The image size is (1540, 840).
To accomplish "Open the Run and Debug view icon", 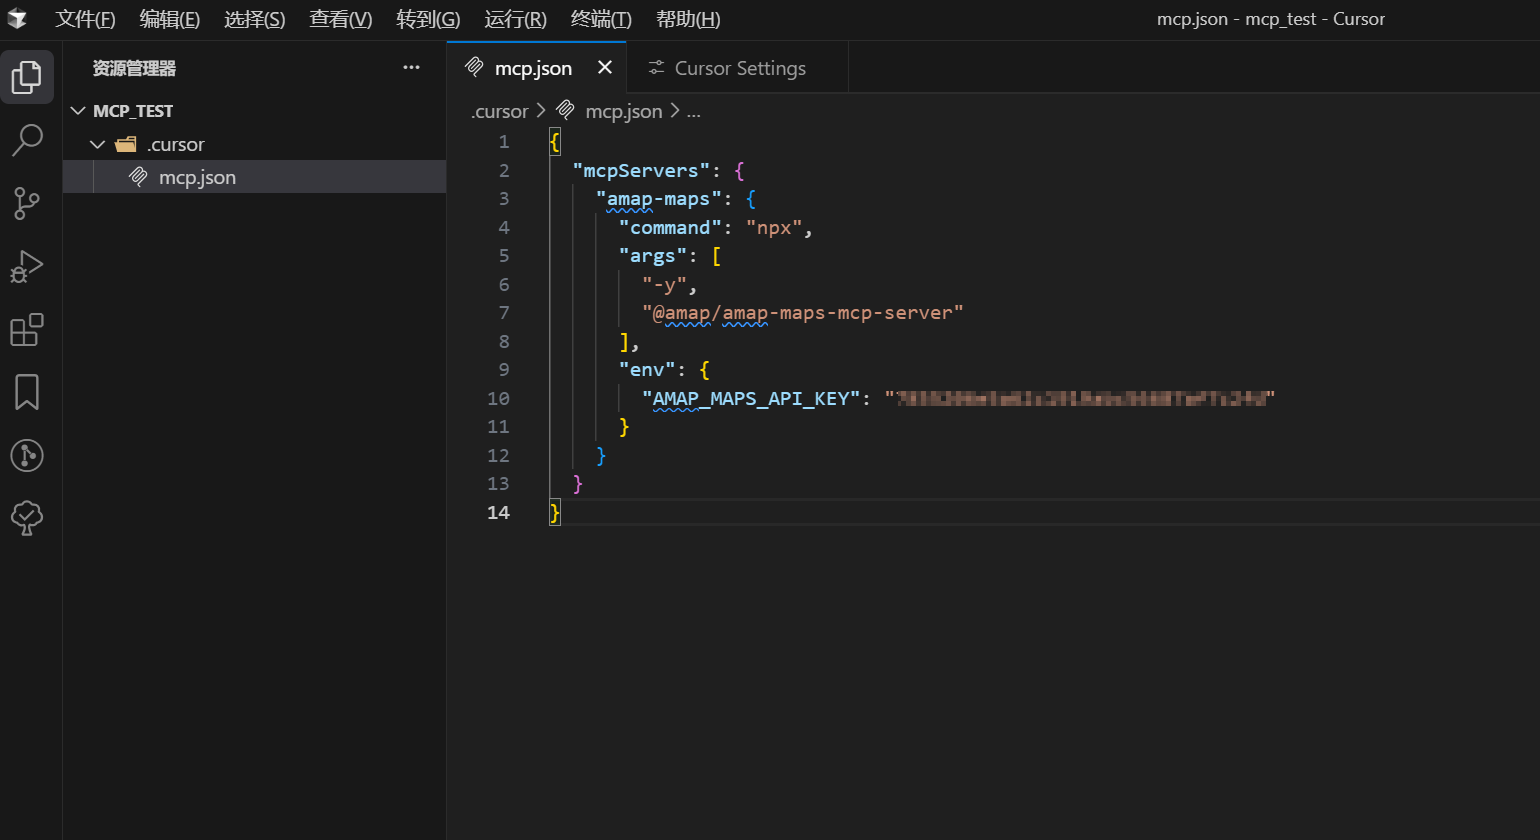I will [x=27, y=266].
